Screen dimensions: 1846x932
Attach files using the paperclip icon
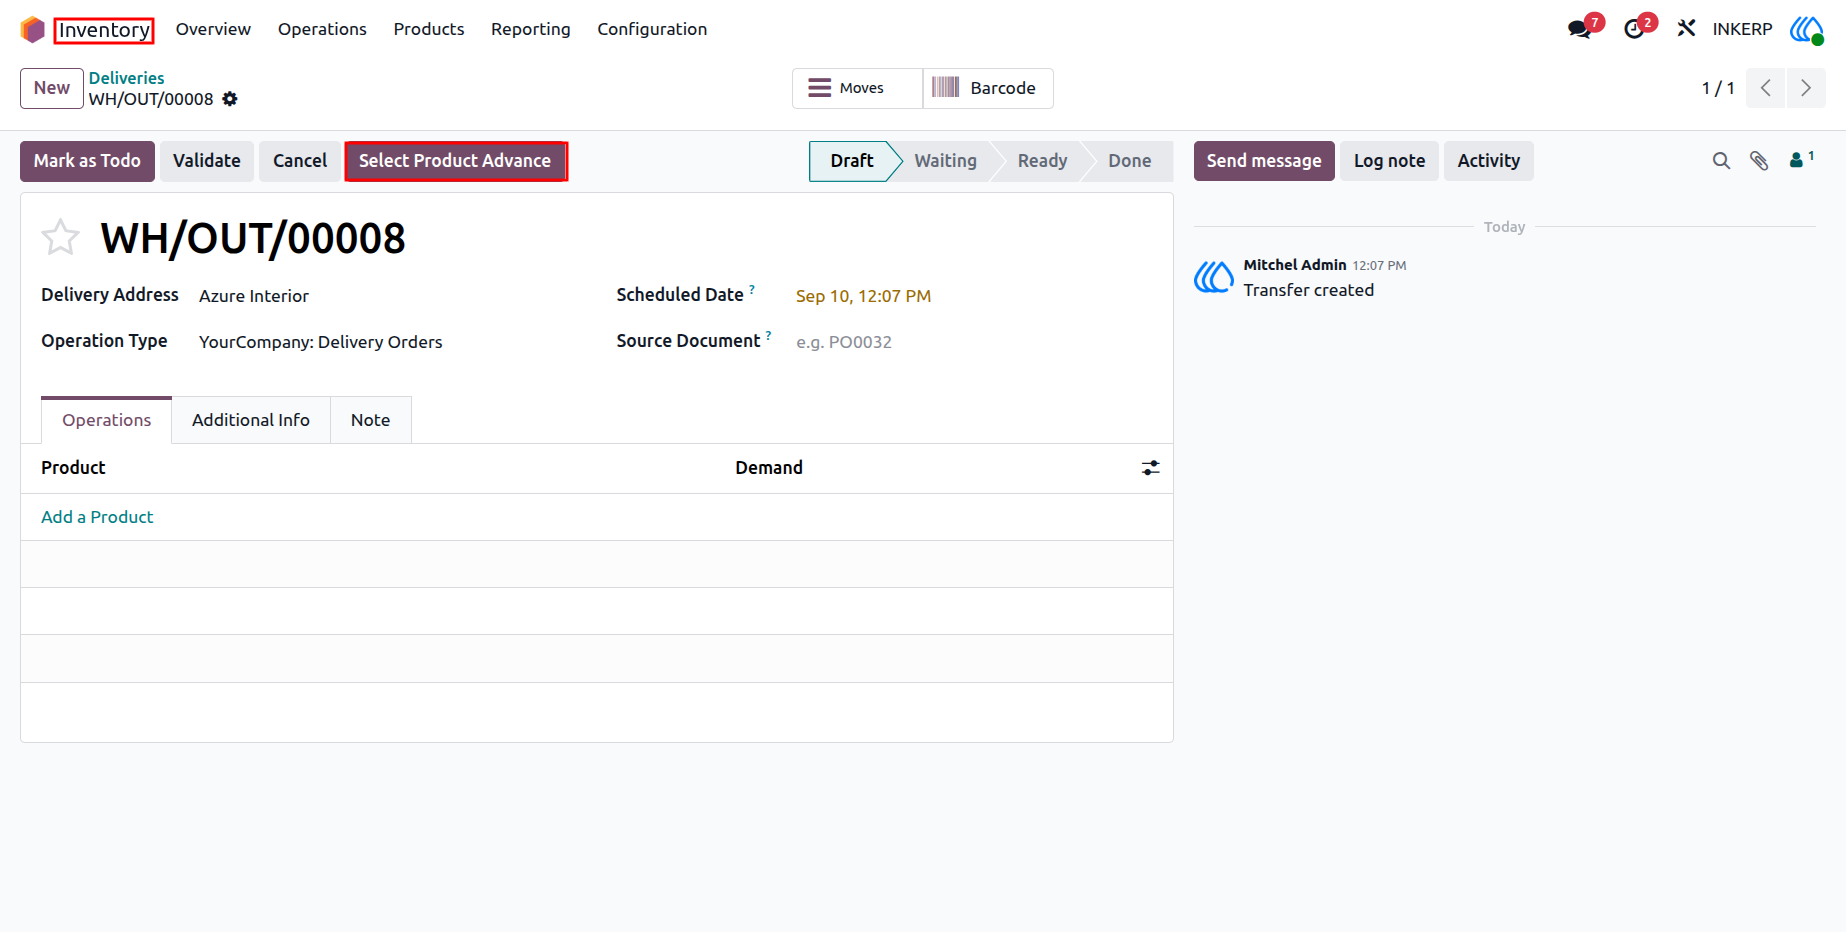click(1759, 161)
